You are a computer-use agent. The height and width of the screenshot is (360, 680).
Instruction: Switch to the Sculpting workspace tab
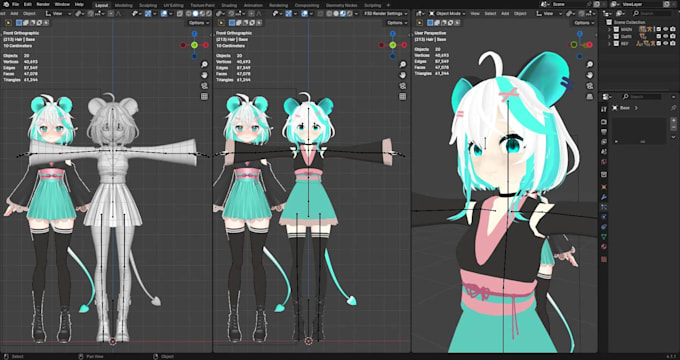(148, 5)
